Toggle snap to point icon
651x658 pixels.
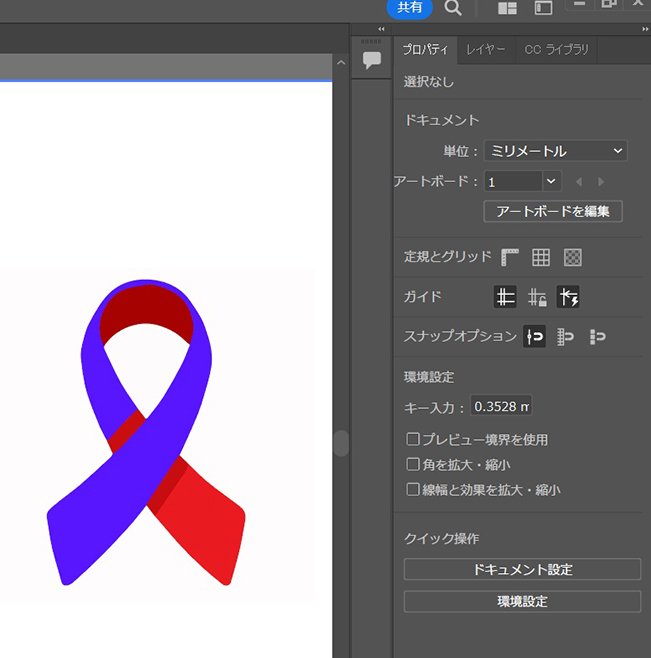[x=535, y=336]
